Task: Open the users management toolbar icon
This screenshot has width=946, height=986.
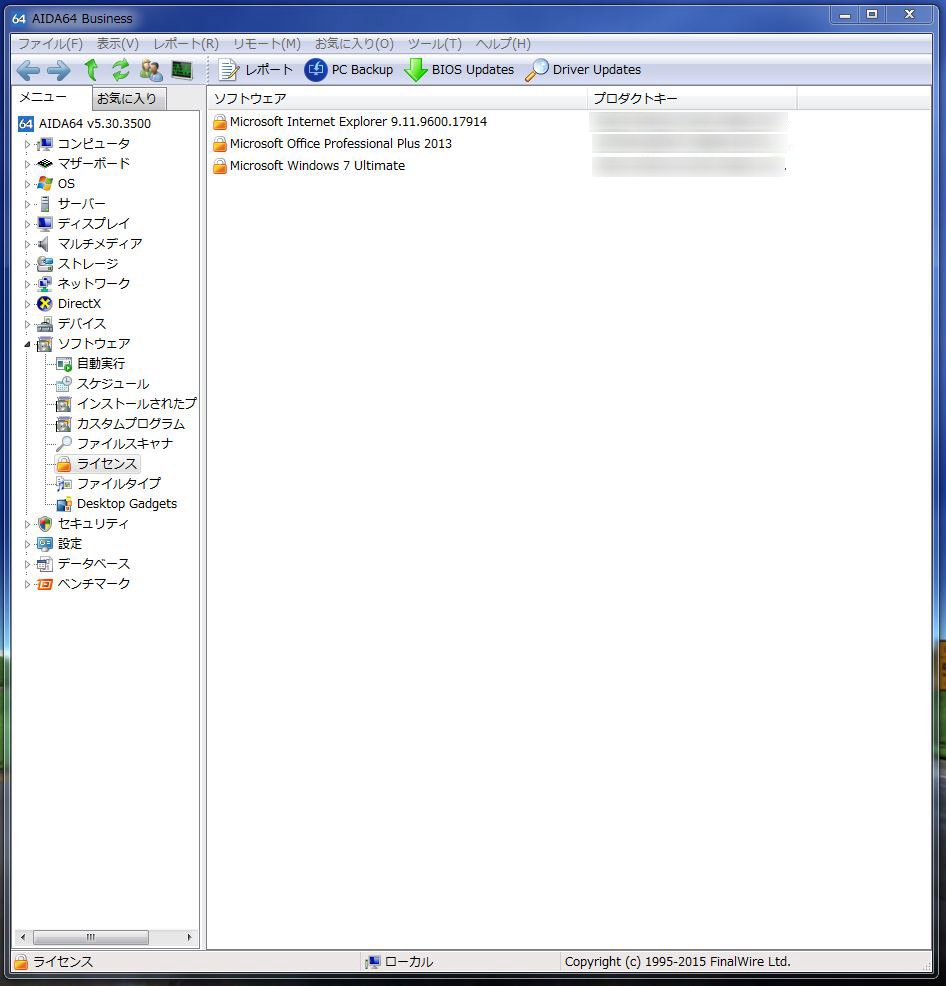Action: coord(151,70)
